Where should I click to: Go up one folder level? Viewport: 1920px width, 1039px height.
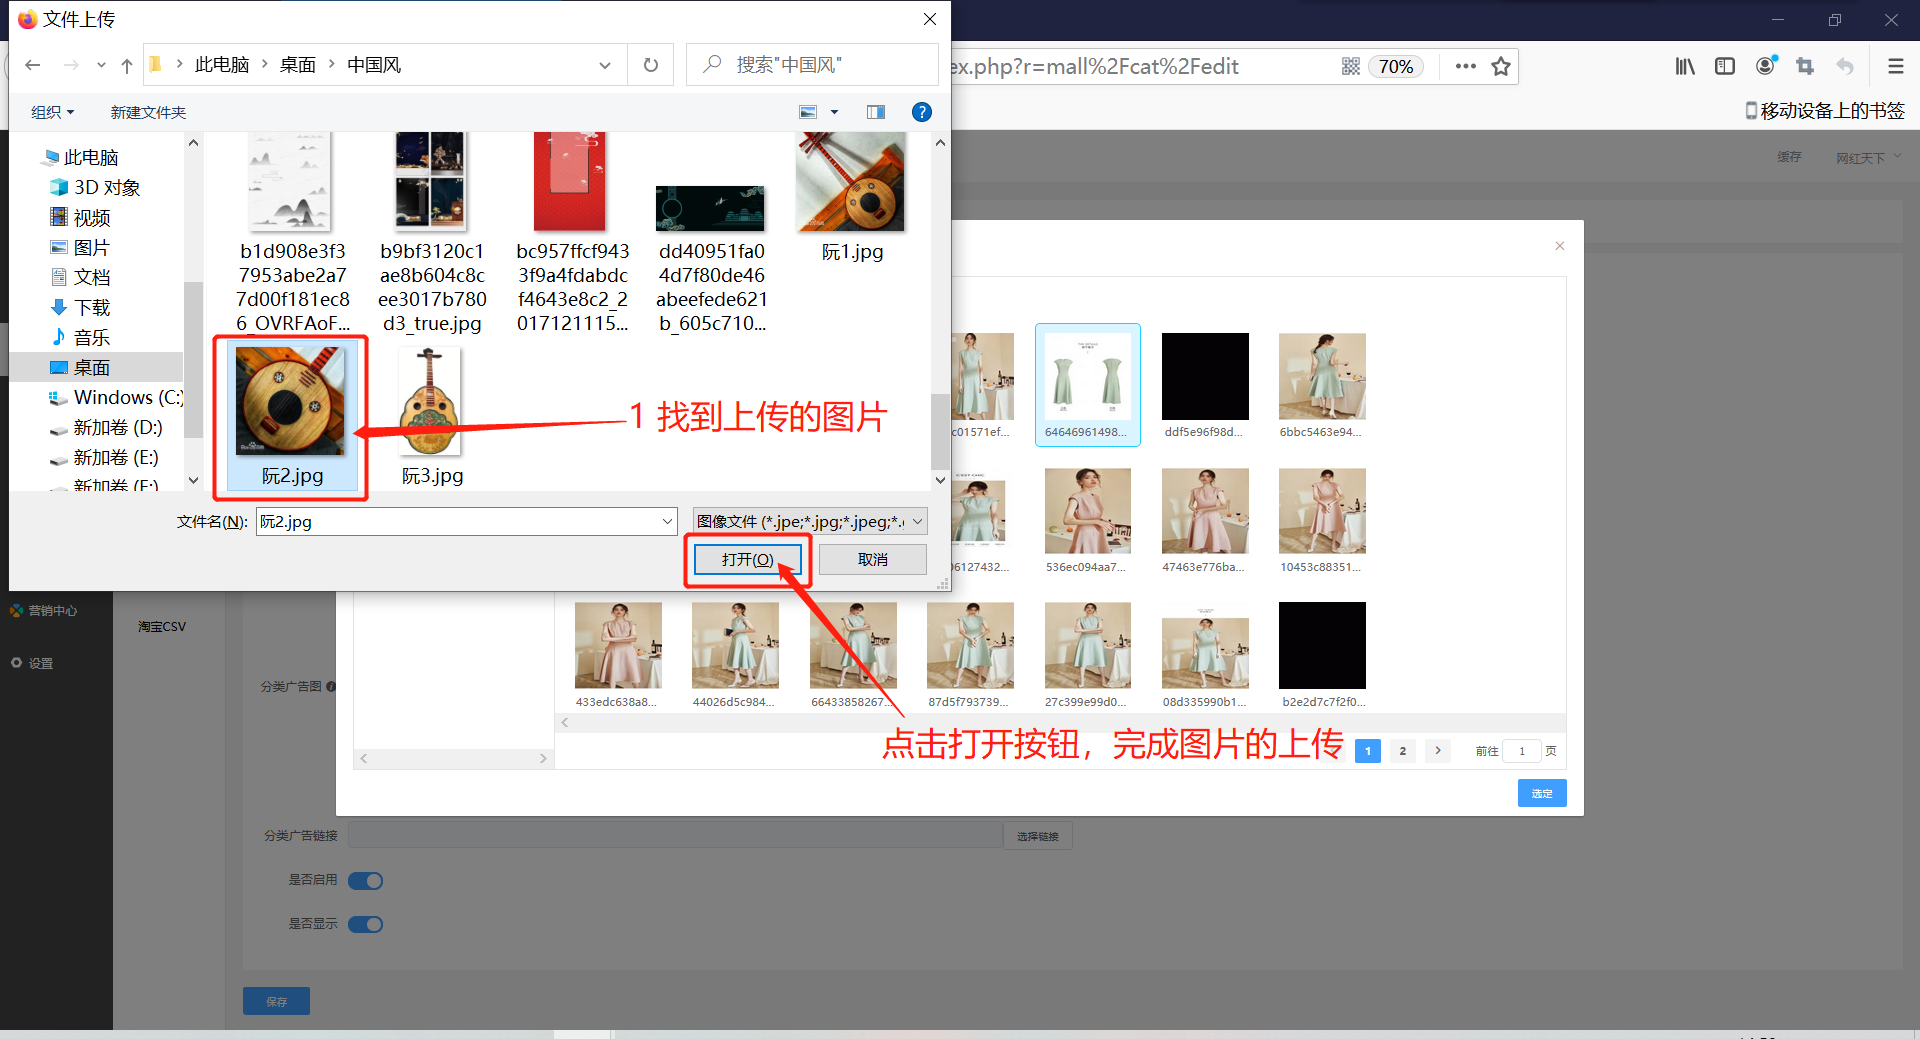127,65
